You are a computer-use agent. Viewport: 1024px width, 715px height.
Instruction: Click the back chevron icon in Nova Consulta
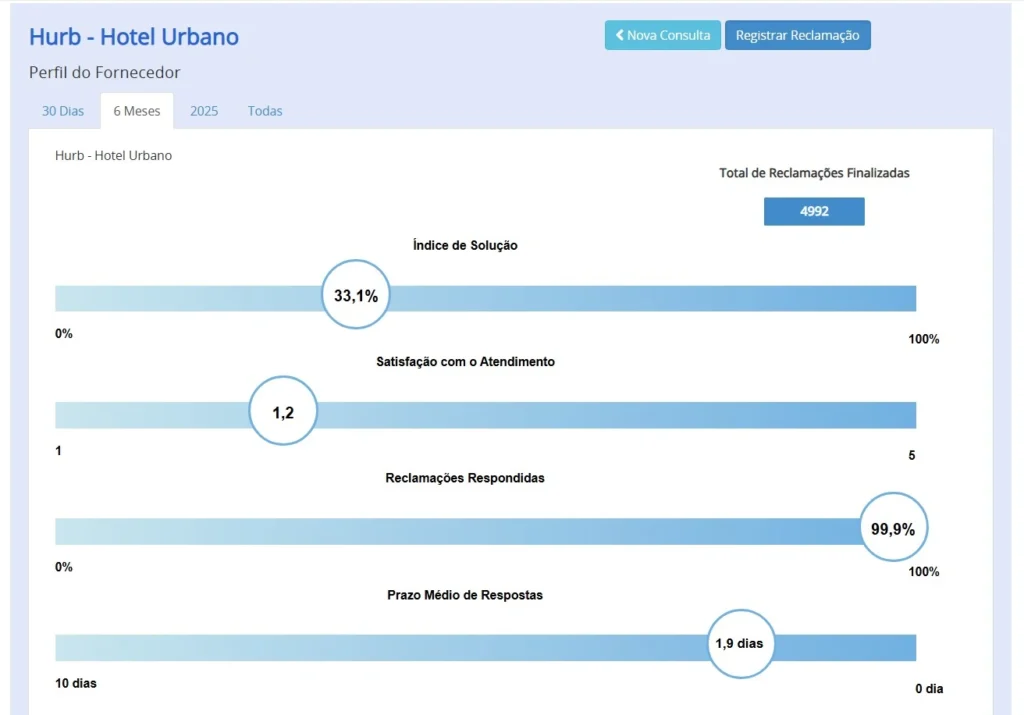pyautogui.click(x=620, y=35)
